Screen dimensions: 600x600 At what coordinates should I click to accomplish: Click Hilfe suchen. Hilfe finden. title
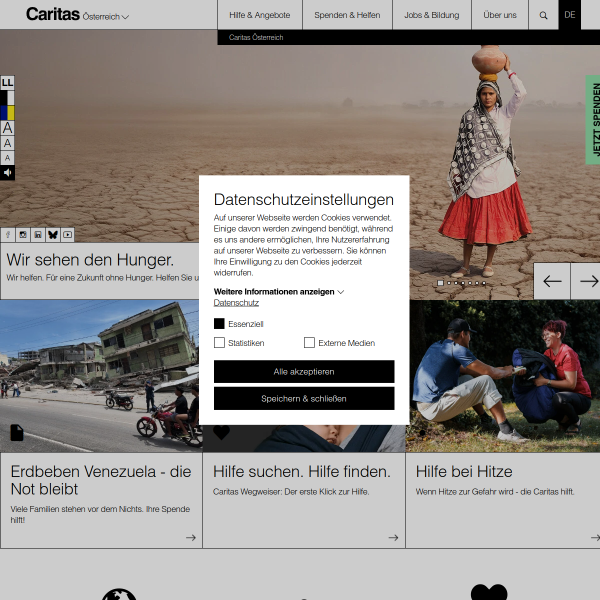coord(302,471)
